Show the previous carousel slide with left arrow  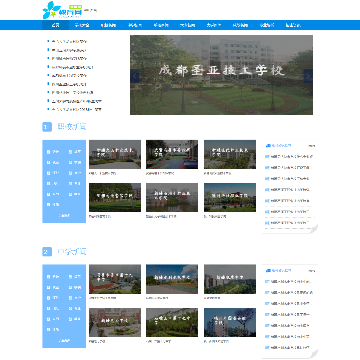click(x=135, y=76)
